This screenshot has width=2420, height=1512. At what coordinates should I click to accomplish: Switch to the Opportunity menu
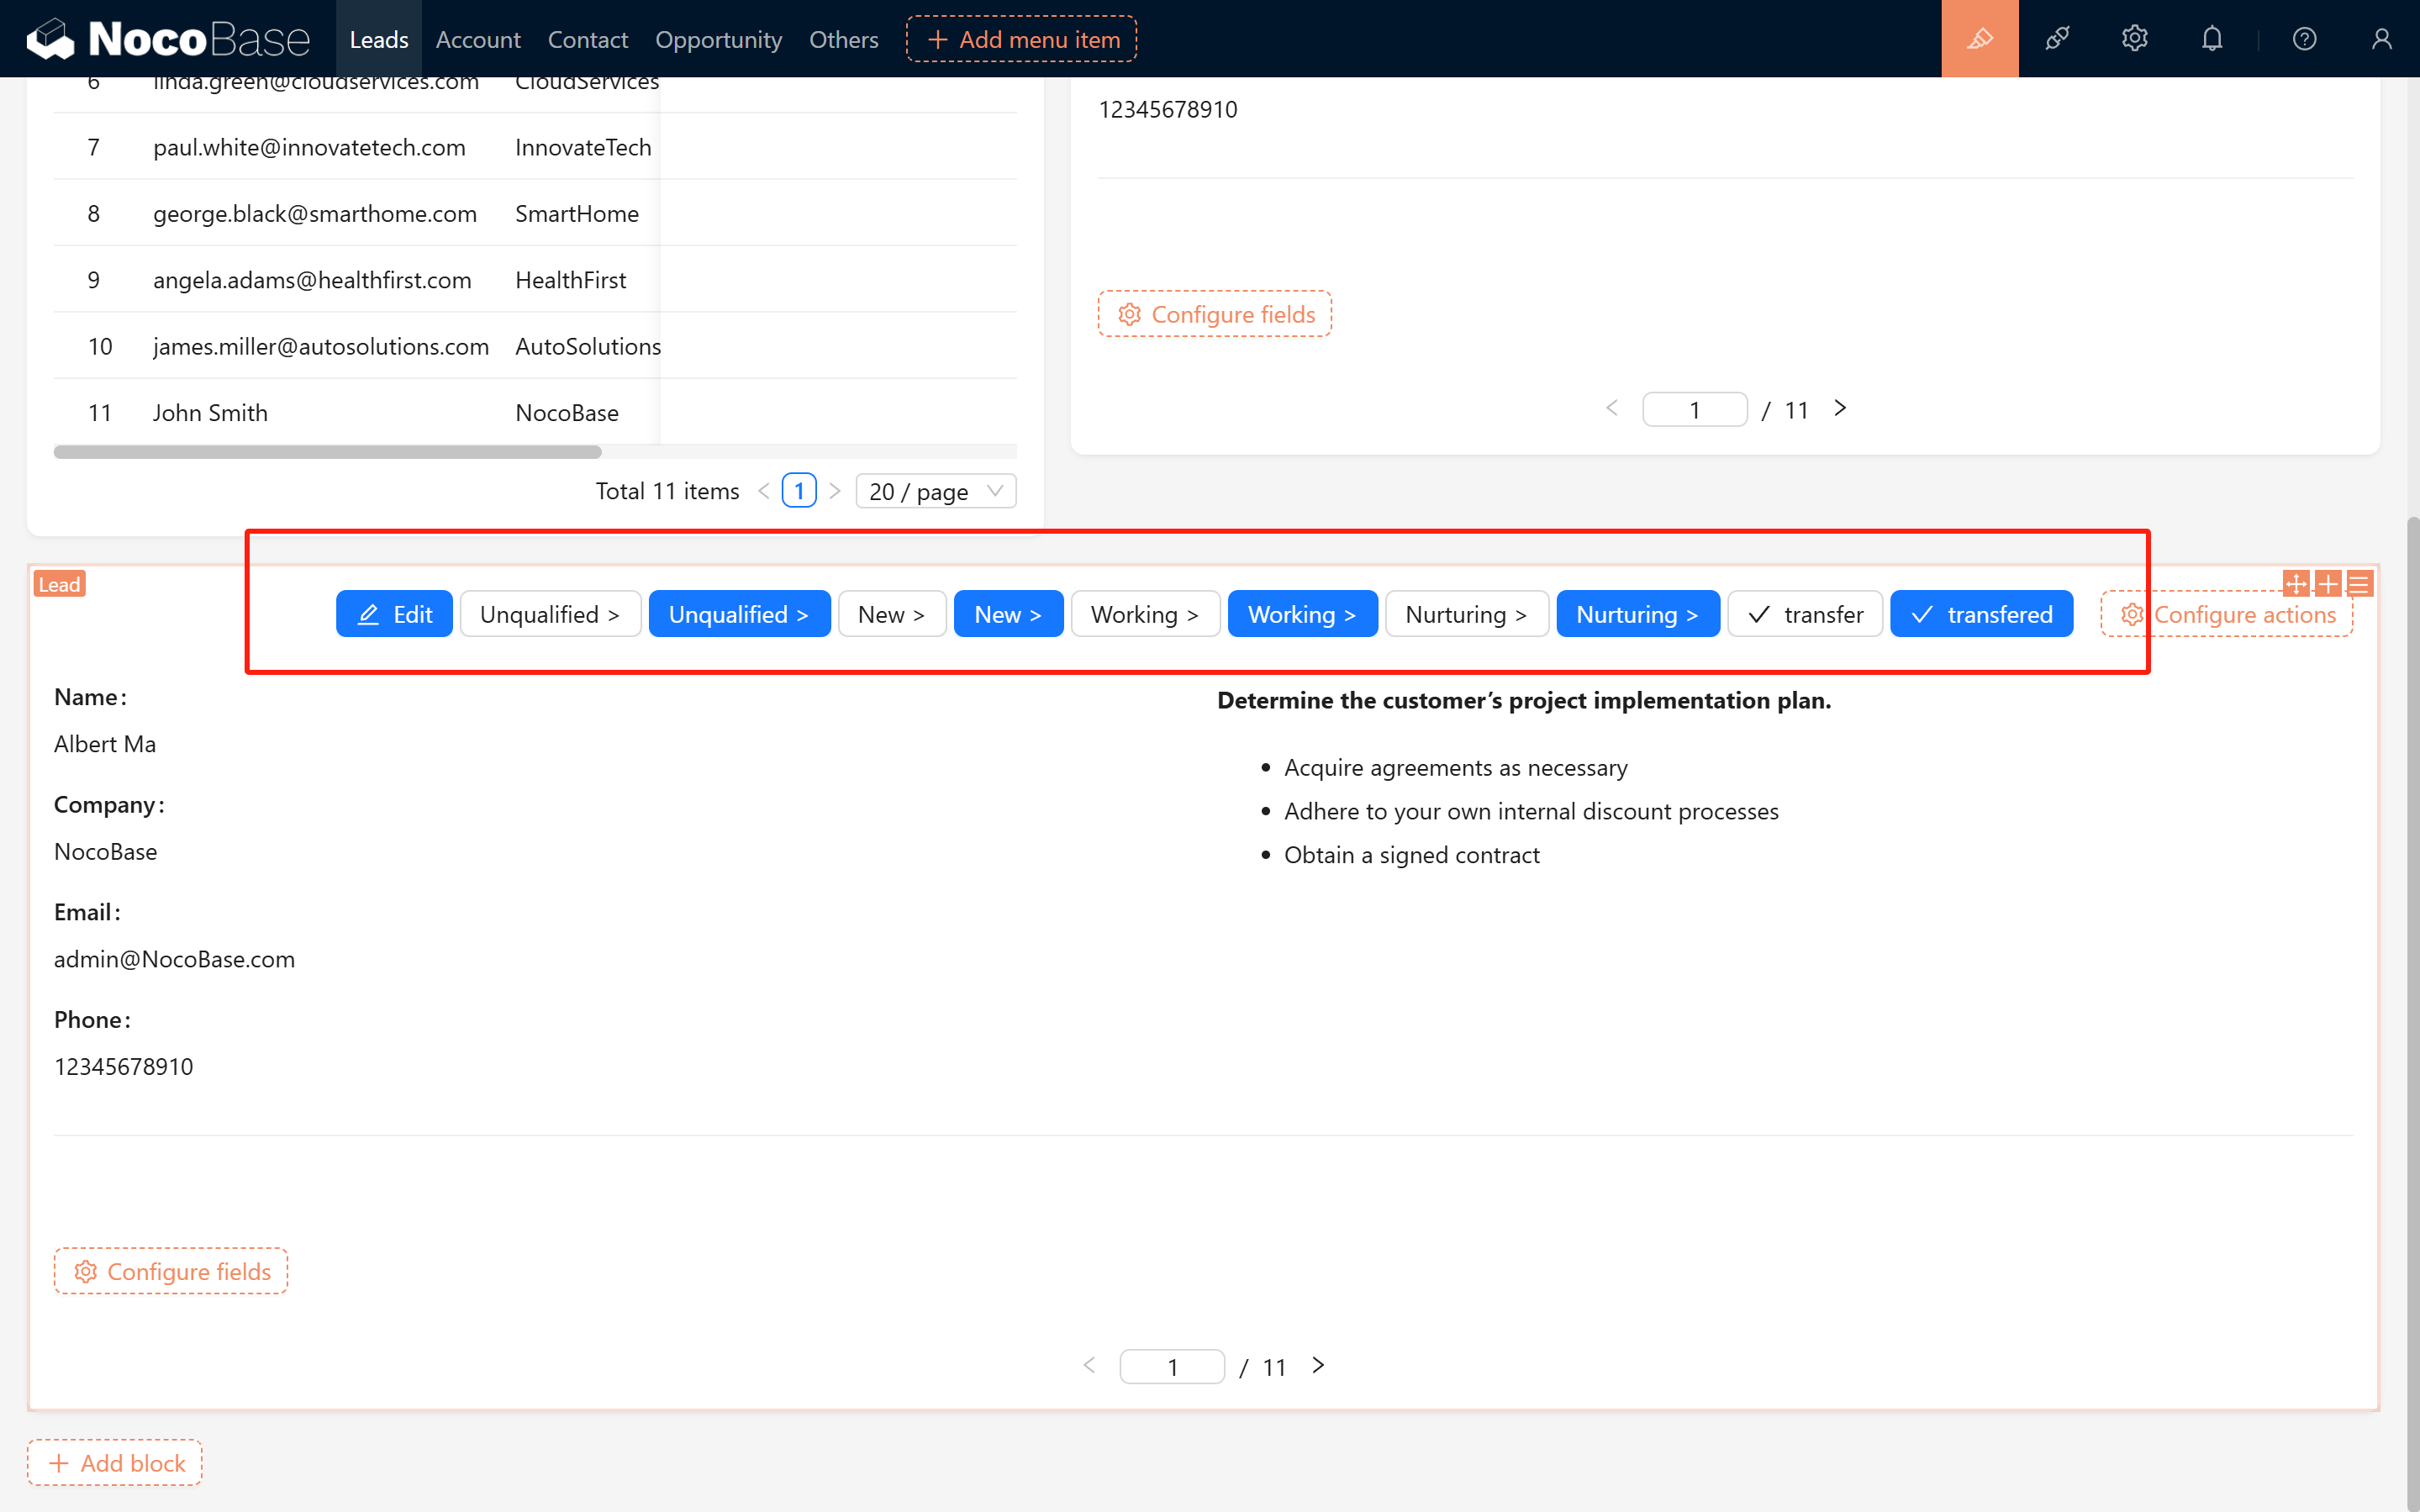point(718,39)
